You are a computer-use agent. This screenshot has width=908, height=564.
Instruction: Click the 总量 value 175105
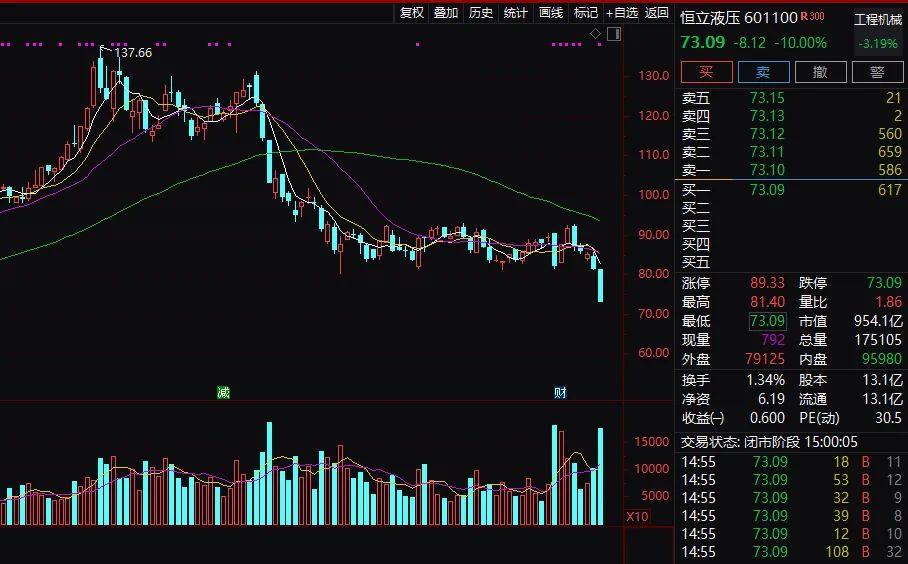[878, 339]
